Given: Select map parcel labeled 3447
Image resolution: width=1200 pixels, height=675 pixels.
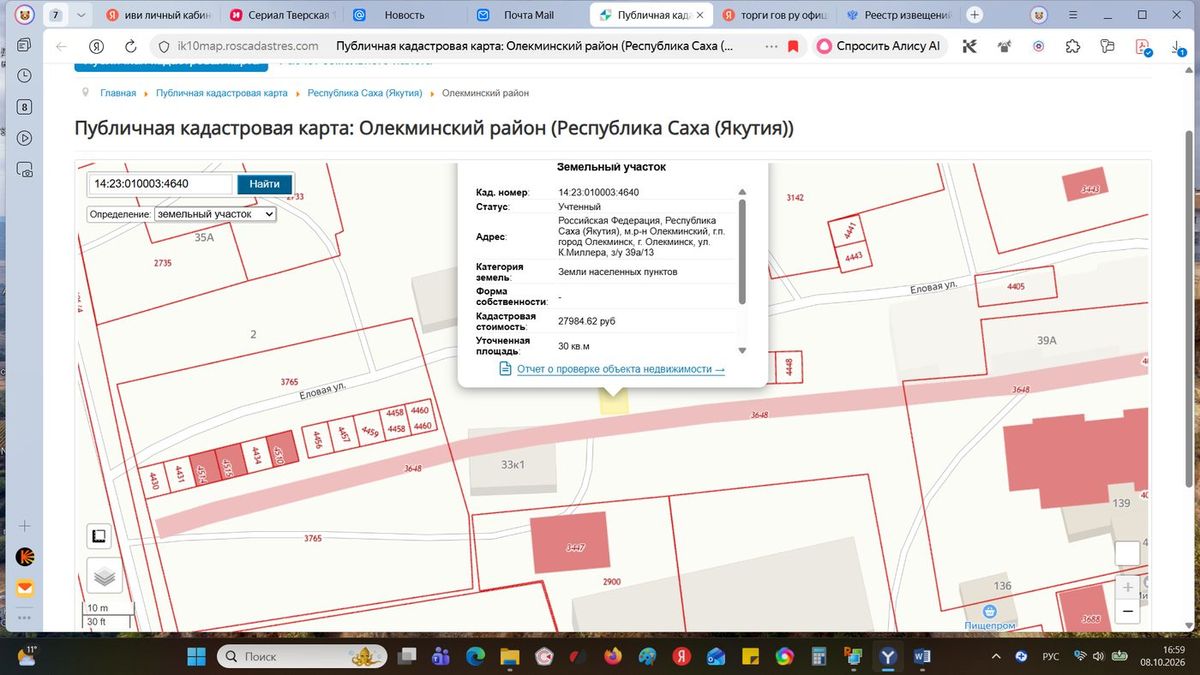Looking at the screenshot, I should point(572,543).
